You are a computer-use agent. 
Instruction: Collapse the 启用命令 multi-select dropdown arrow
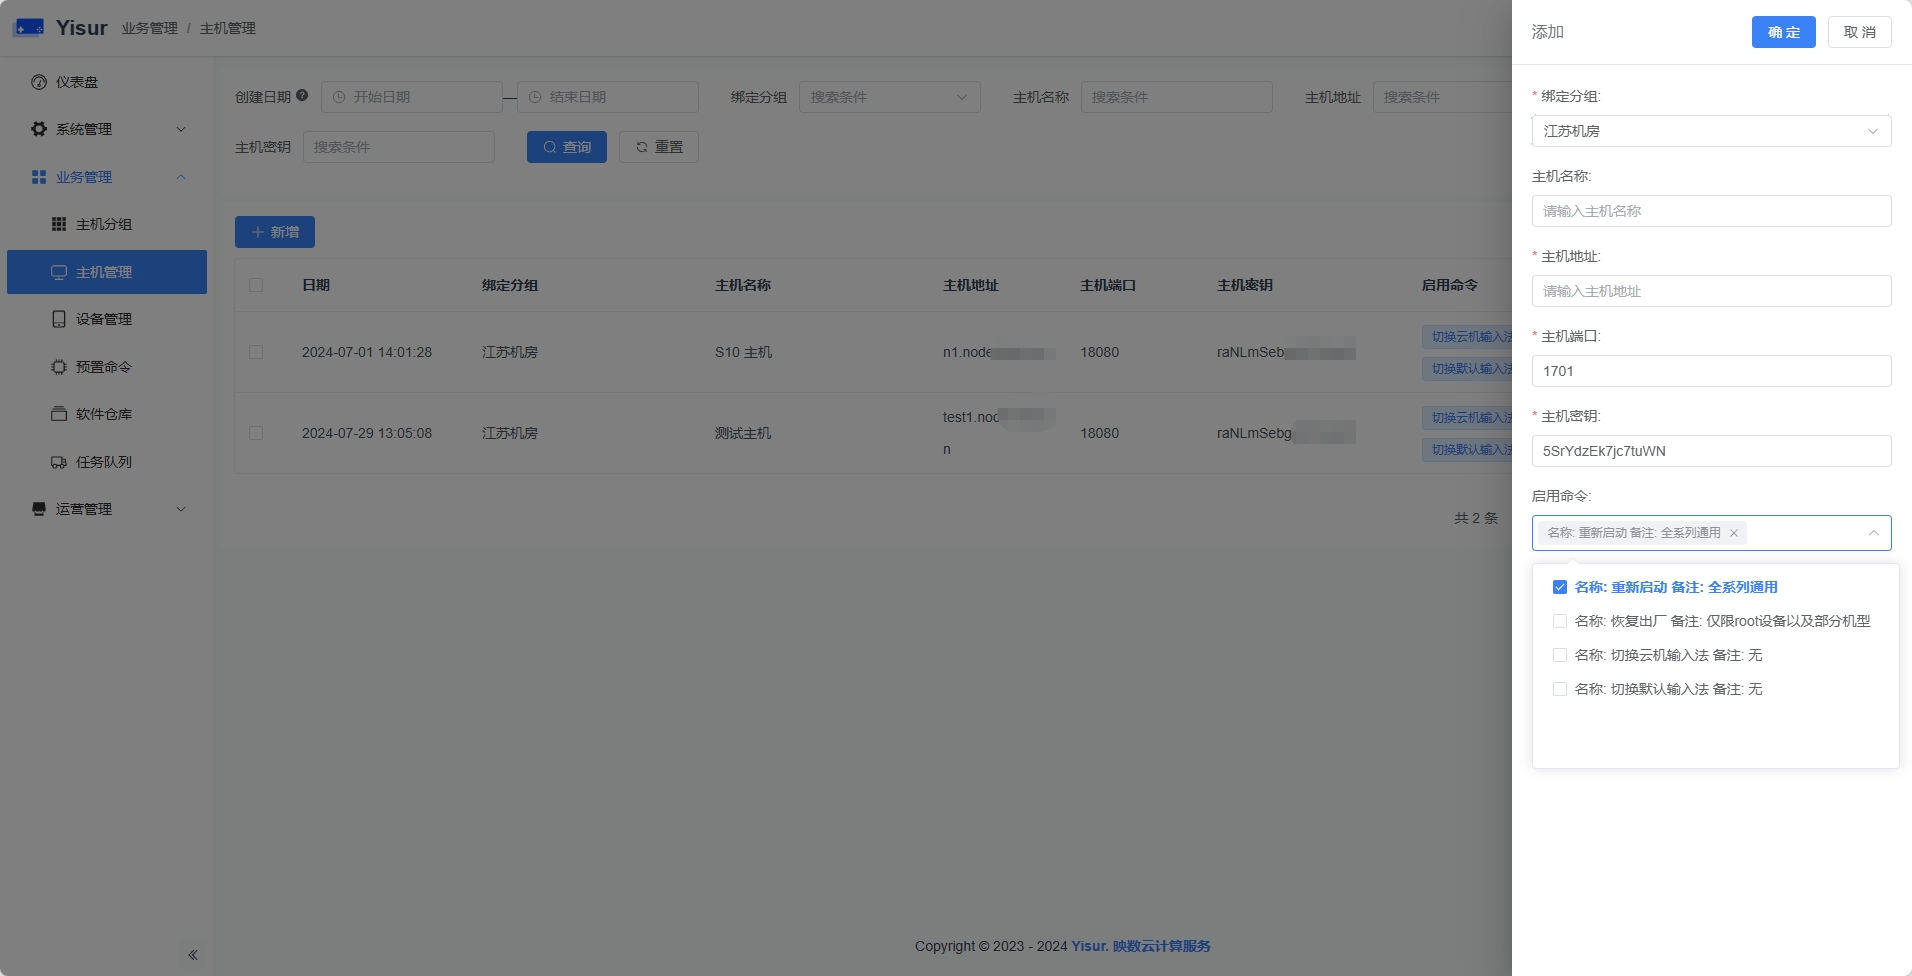pos(1873,533)
